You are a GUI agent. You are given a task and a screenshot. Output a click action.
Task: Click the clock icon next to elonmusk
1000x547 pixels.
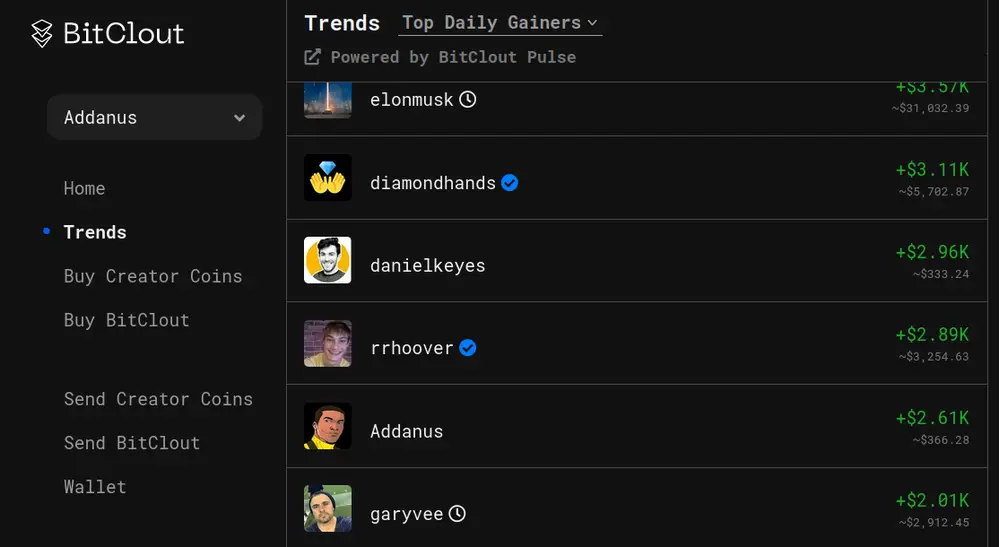[467, 100]
